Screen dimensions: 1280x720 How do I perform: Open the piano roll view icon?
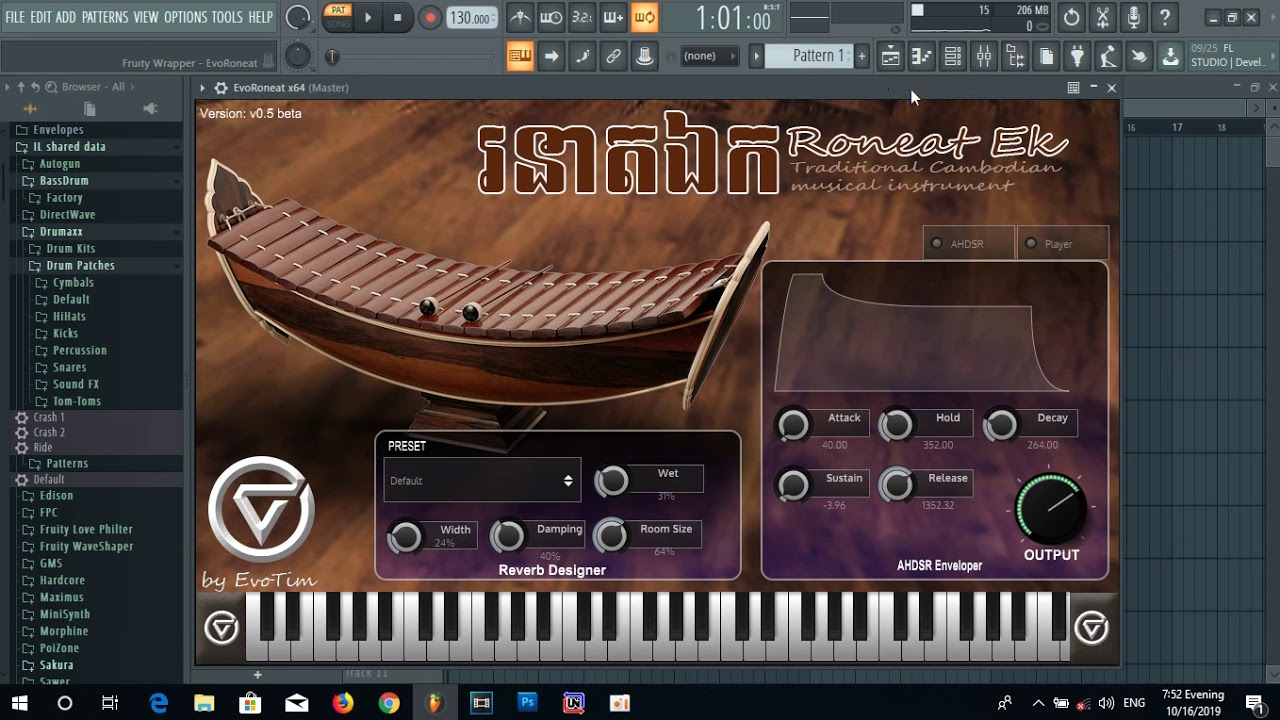coord(921,57)
